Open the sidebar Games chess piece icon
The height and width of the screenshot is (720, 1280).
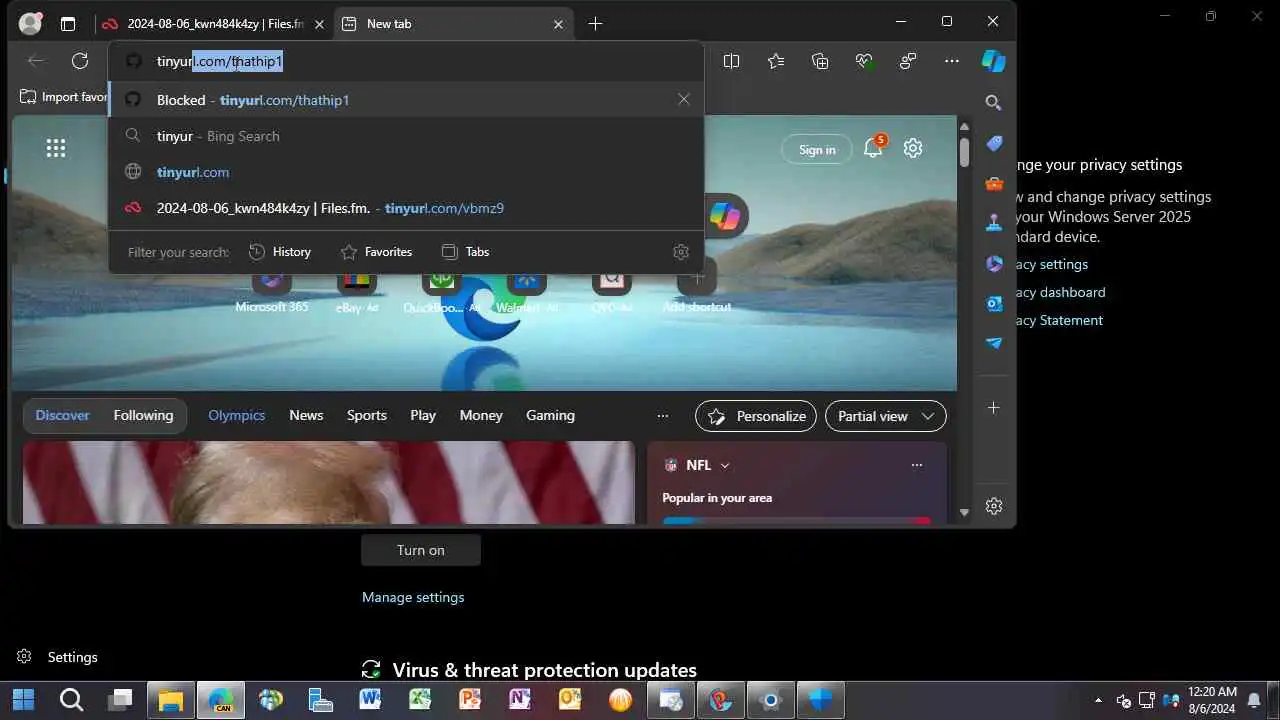coord(993,224)
